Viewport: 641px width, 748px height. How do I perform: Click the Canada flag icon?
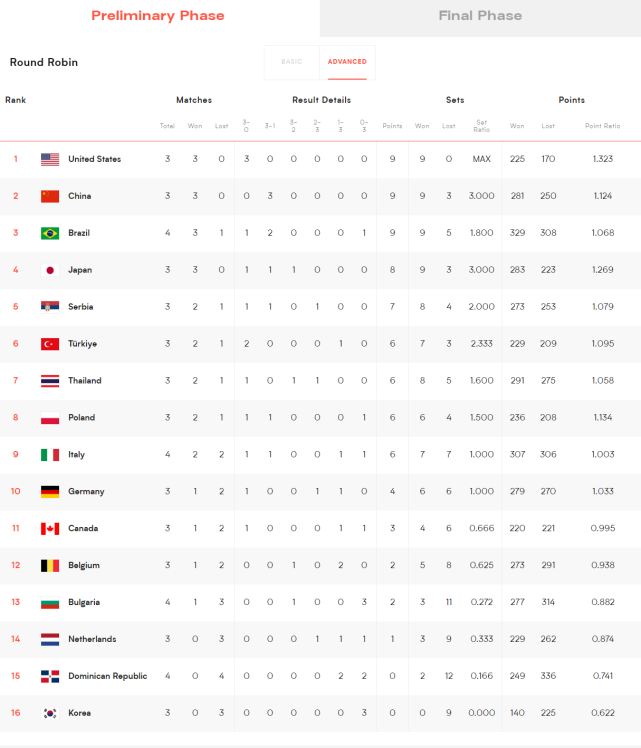point(50,528)
